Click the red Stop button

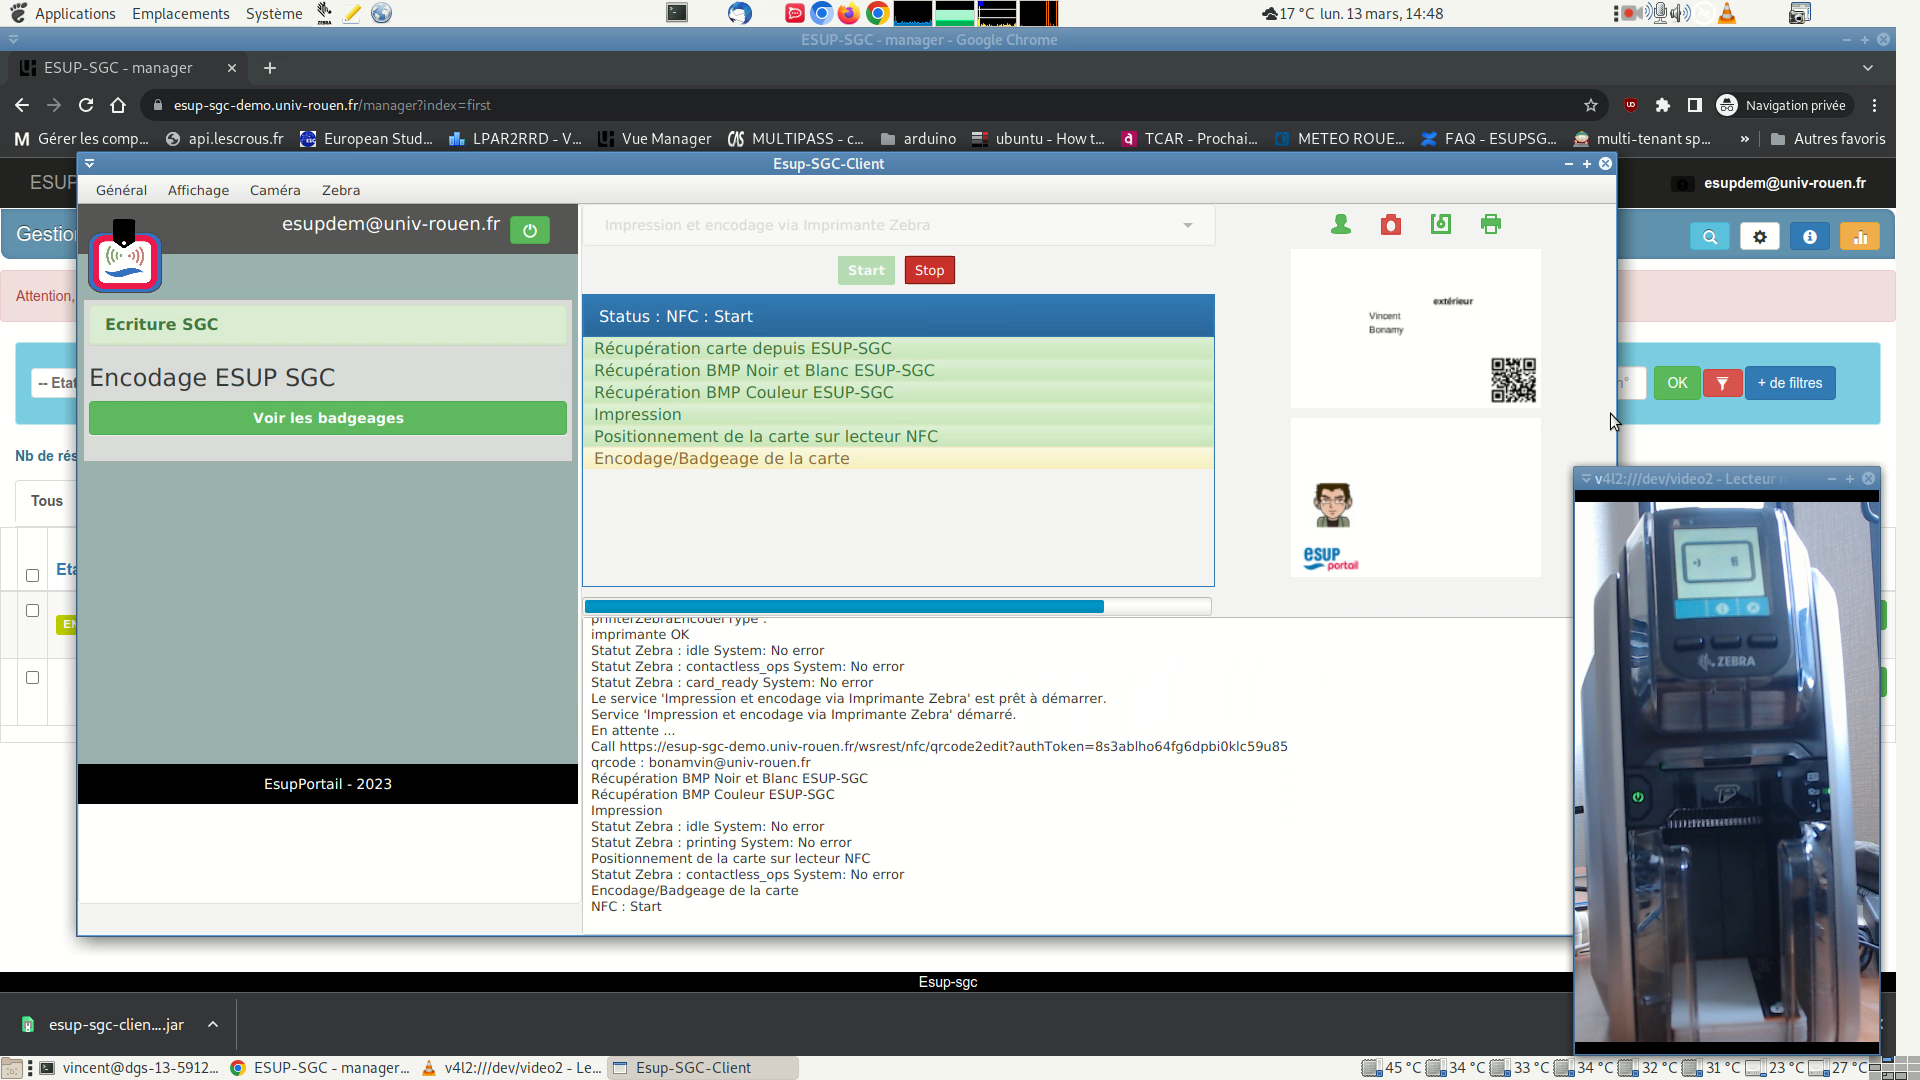click(929, 270)
